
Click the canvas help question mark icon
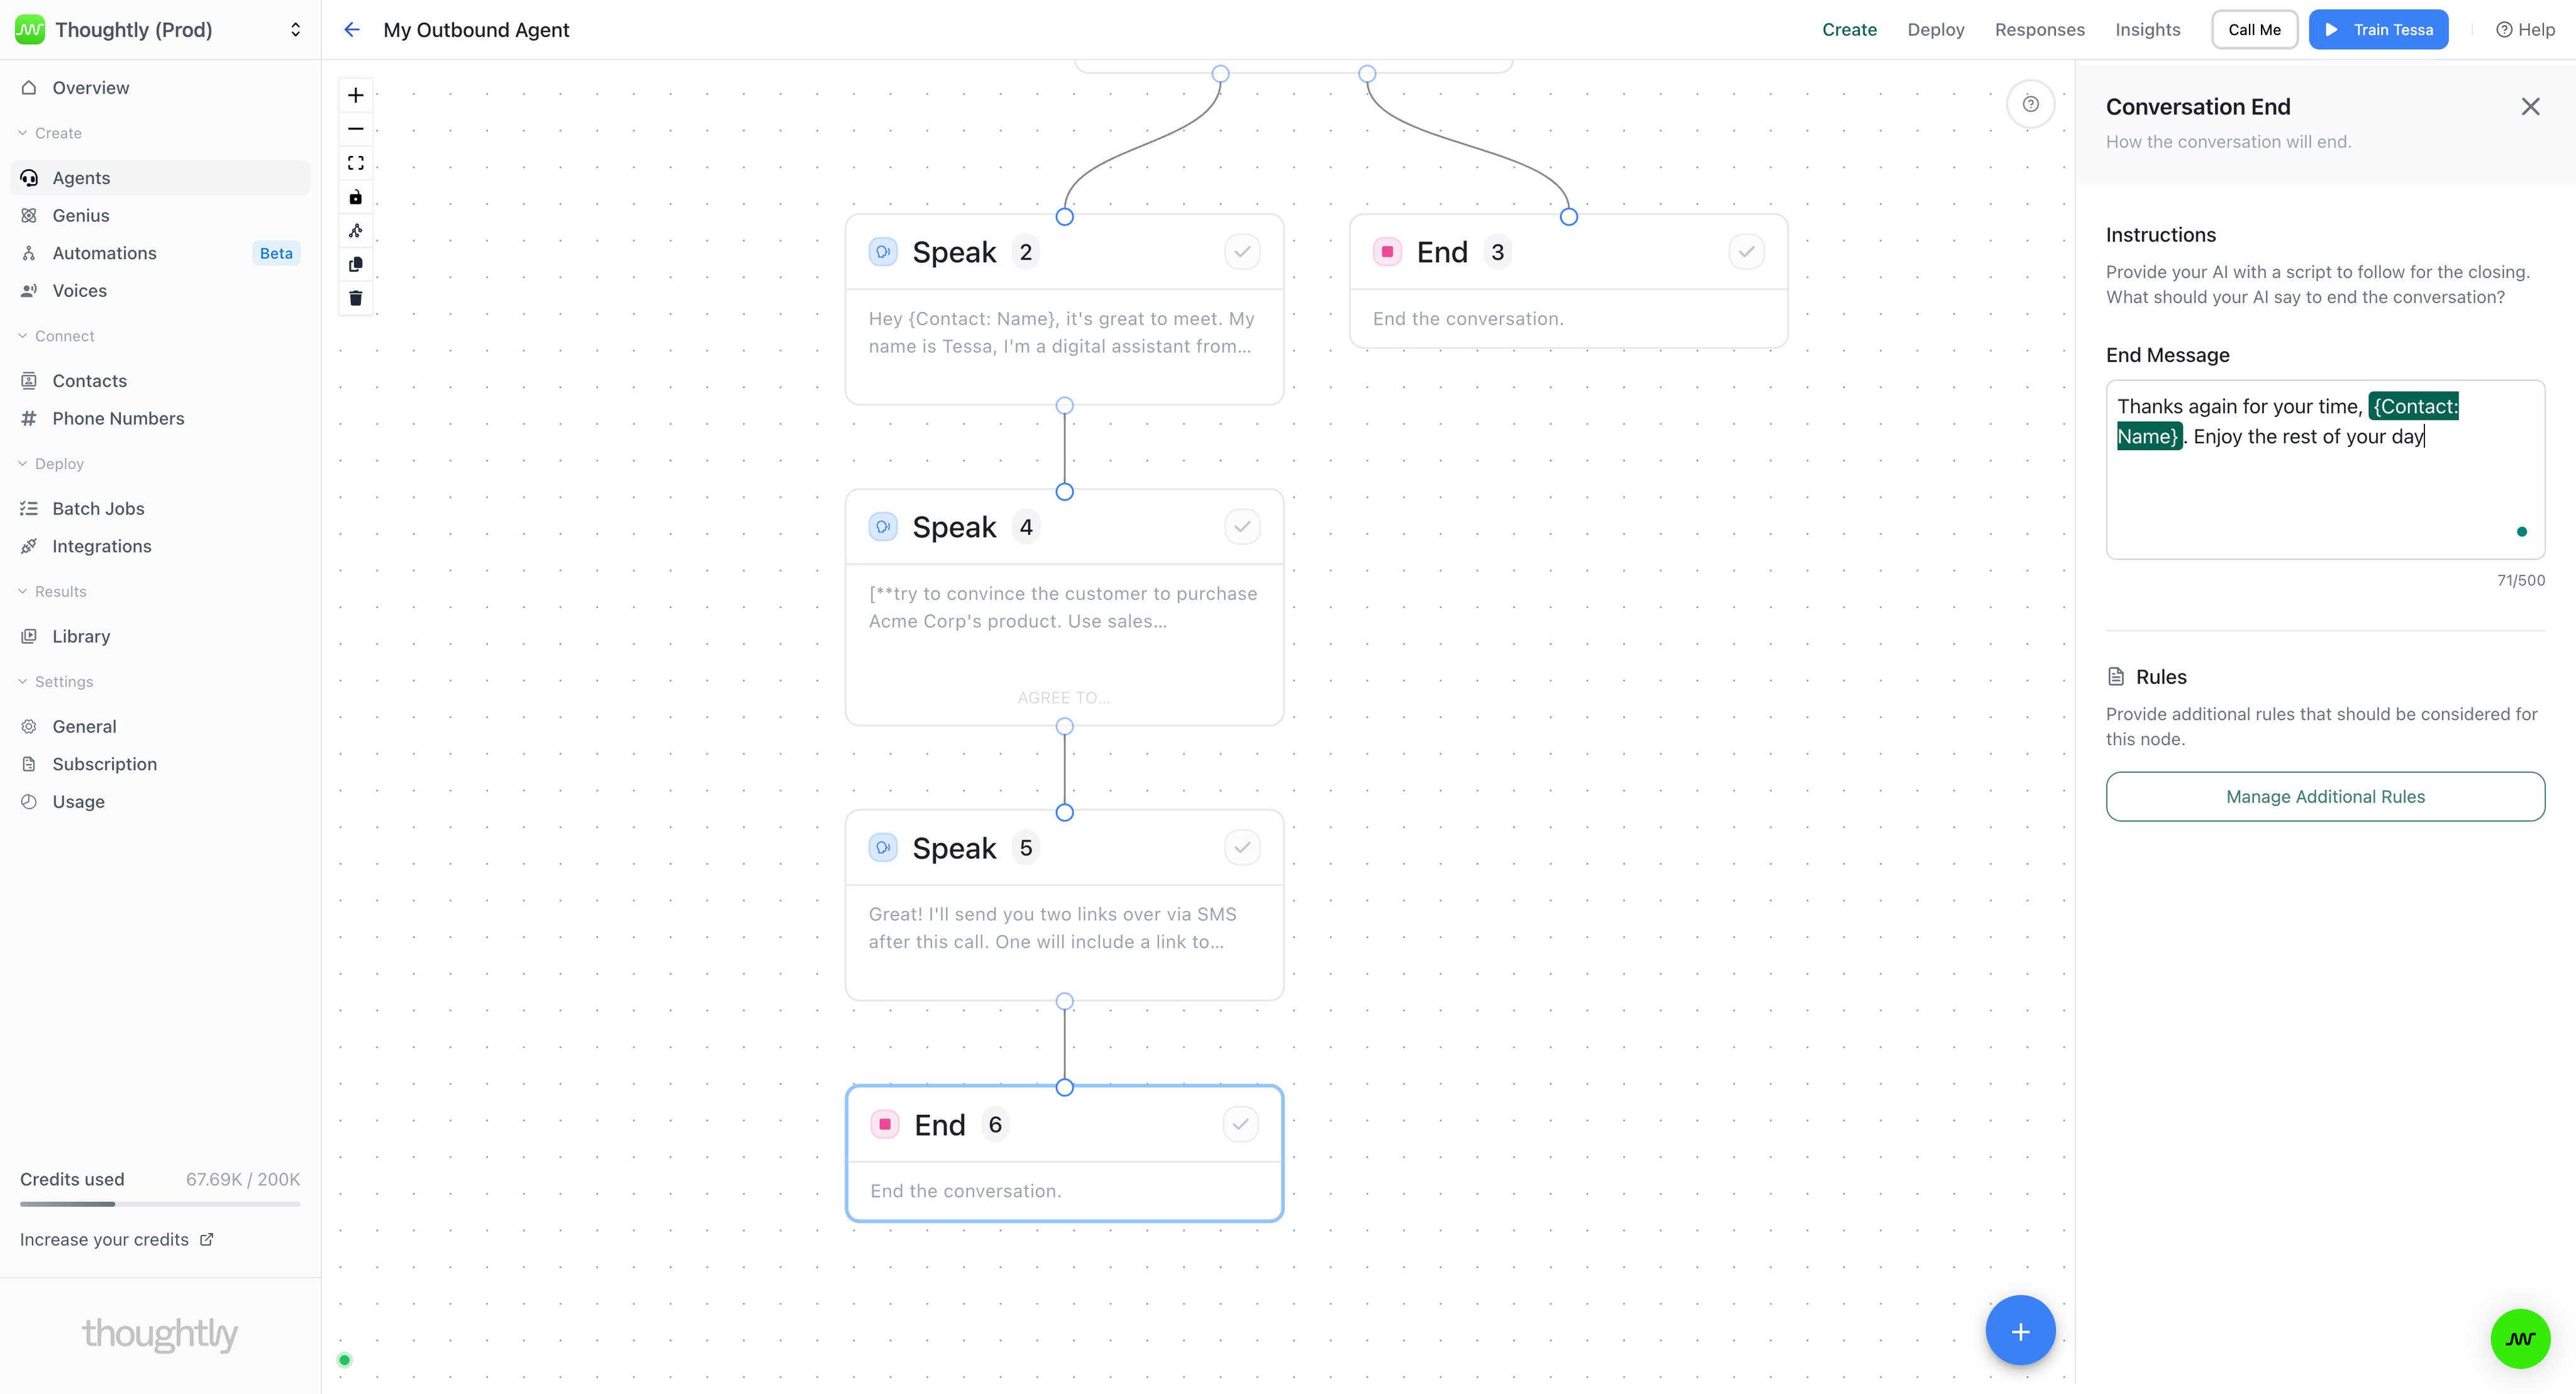tap(2030, 104)
